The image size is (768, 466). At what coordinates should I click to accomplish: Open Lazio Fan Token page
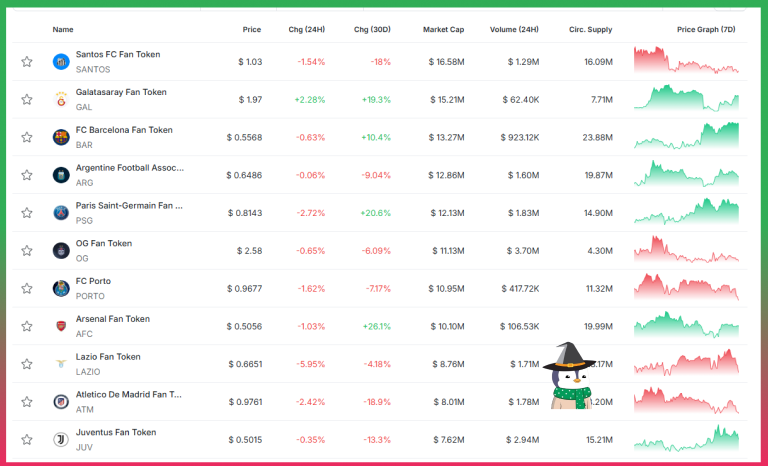tap(108, 357)
